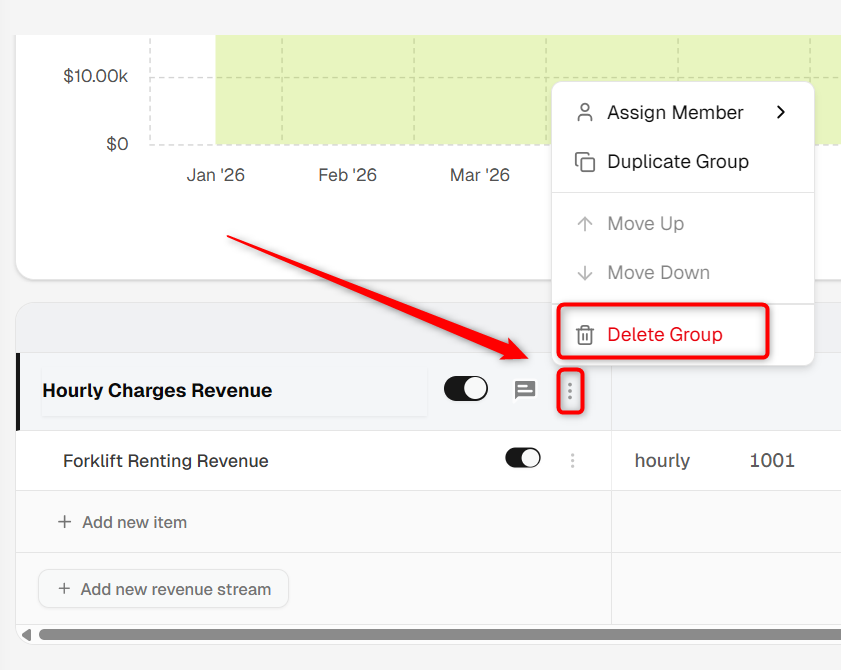Click the Feb '26 axis label
The height and width of the screenshot is (670, 841).
(x=348, y=175)
